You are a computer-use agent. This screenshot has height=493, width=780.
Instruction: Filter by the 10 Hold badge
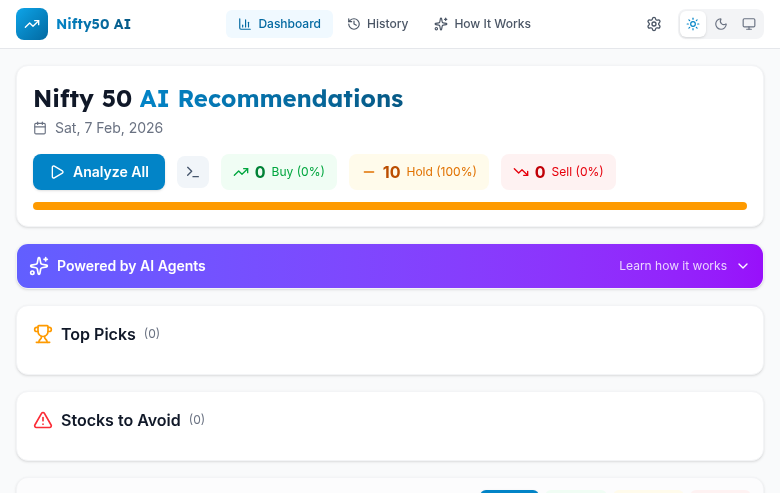419,172
